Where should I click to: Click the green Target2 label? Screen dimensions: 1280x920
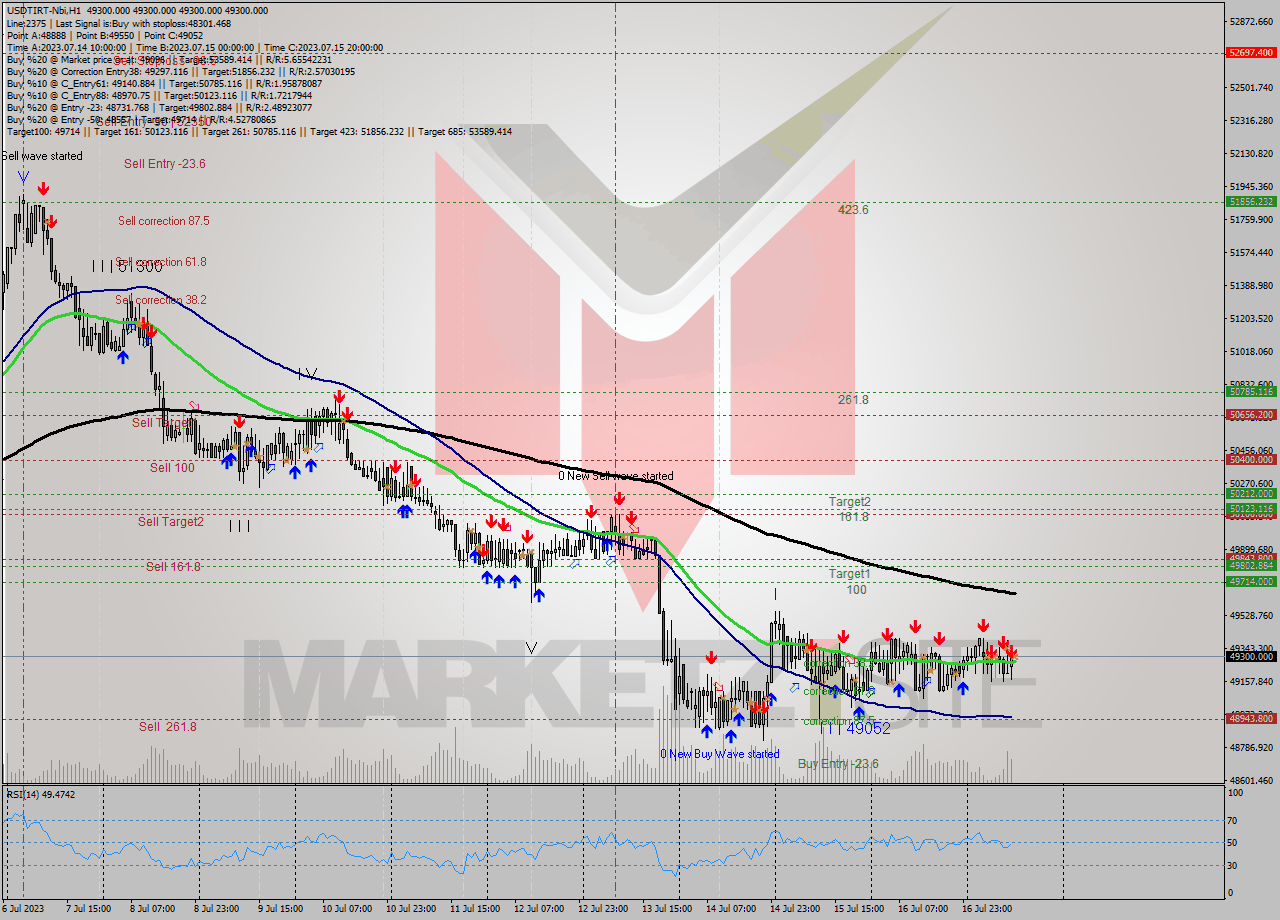(849, 502)
